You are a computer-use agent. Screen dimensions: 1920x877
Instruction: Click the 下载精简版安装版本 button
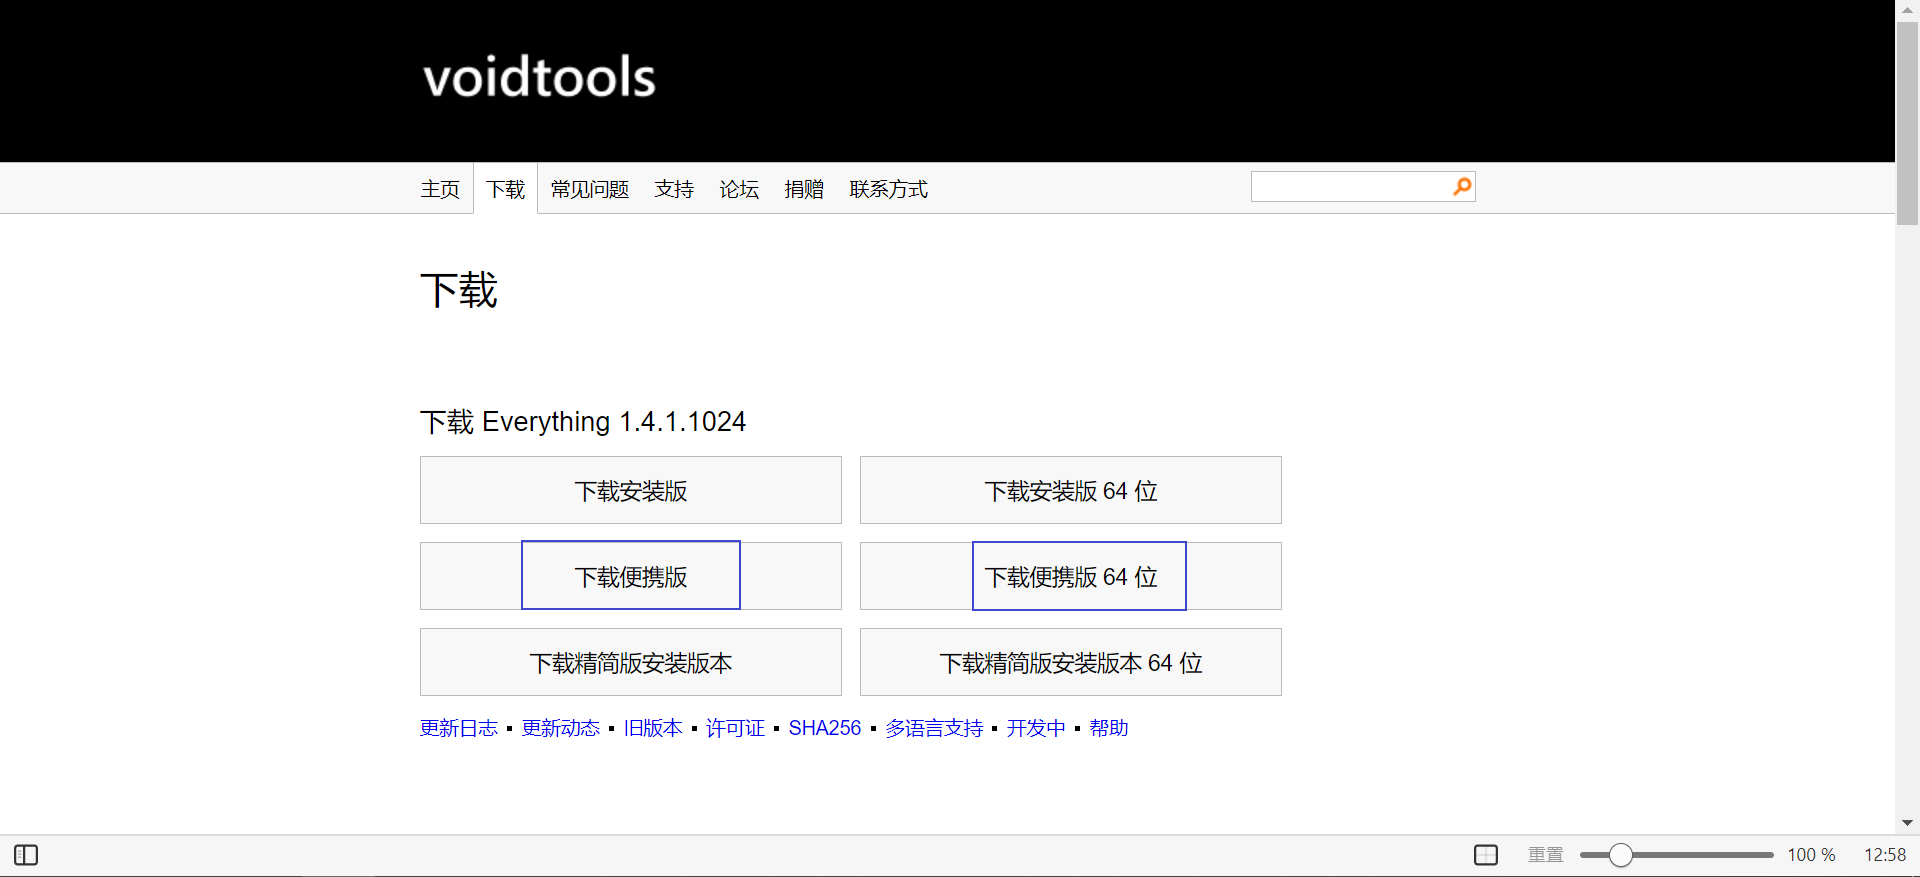pyautogui.click(x=631, y=662)
